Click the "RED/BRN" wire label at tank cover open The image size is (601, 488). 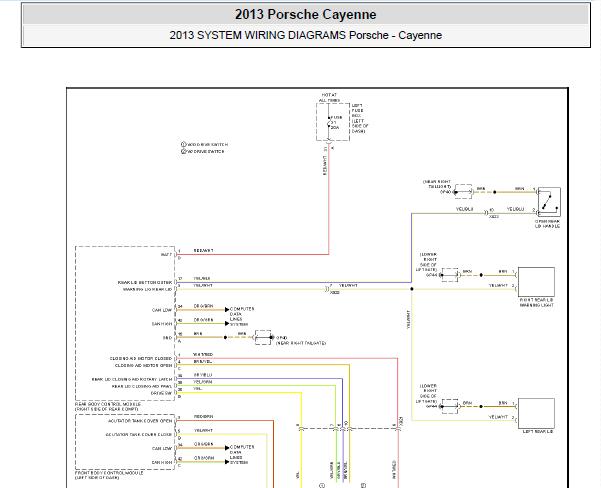204,417
